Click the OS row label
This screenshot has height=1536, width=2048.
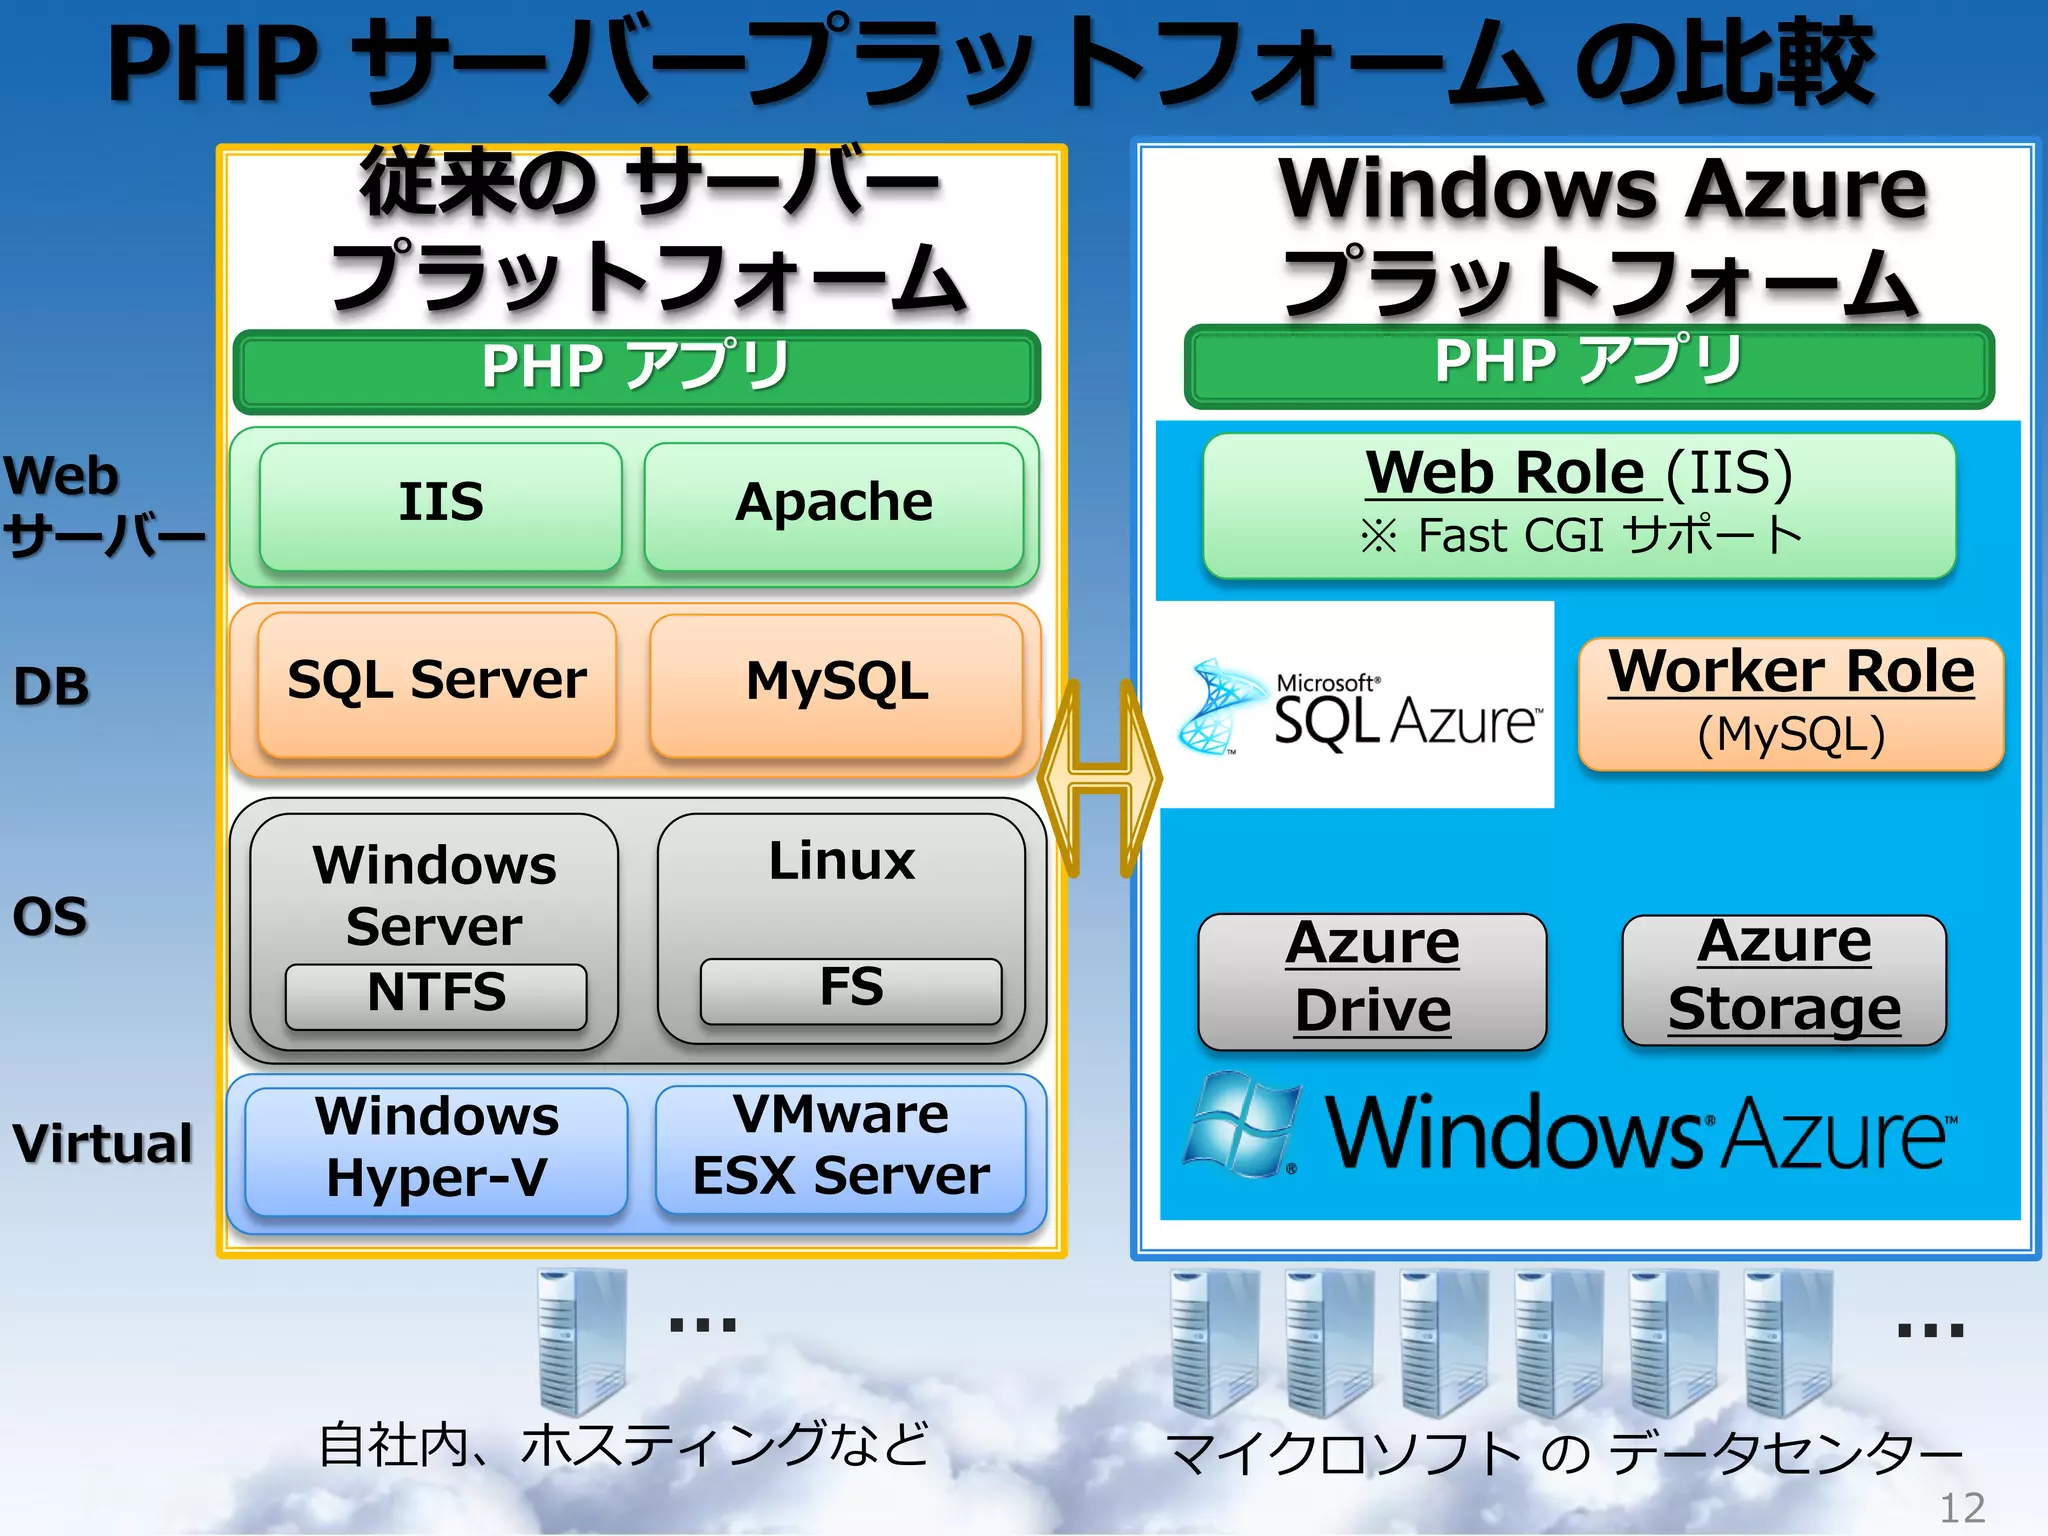coord(50,916)
